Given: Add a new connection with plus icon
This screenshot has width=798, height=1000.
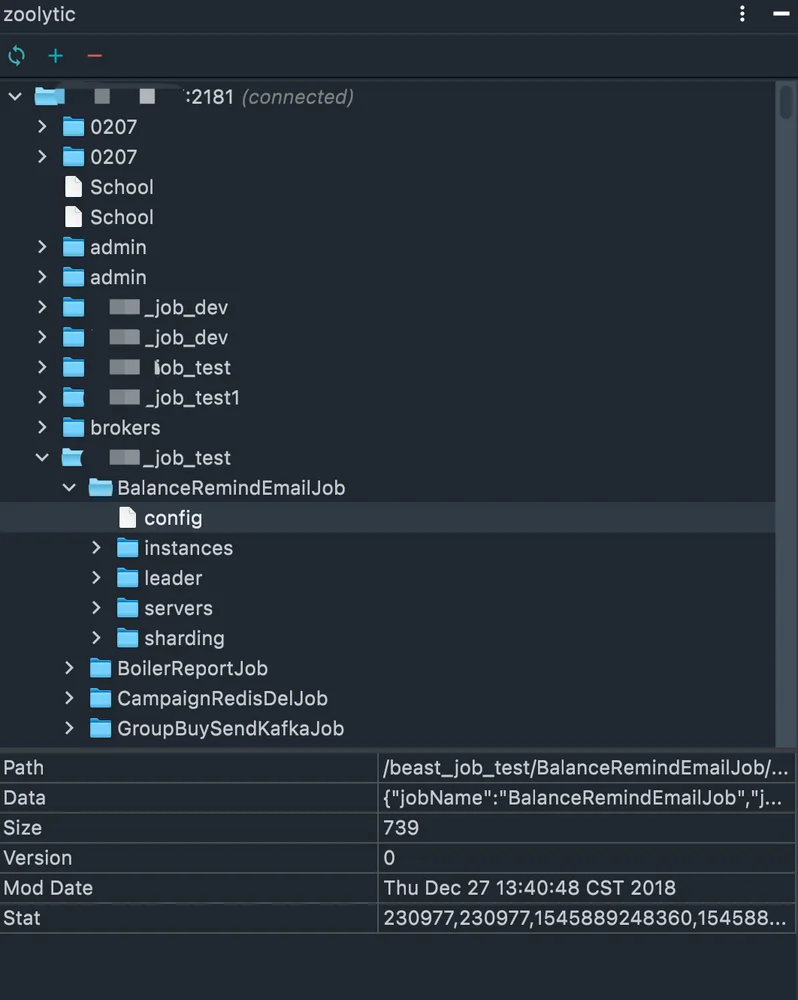Looking at the screenshot, I should (x=55, y=56).
